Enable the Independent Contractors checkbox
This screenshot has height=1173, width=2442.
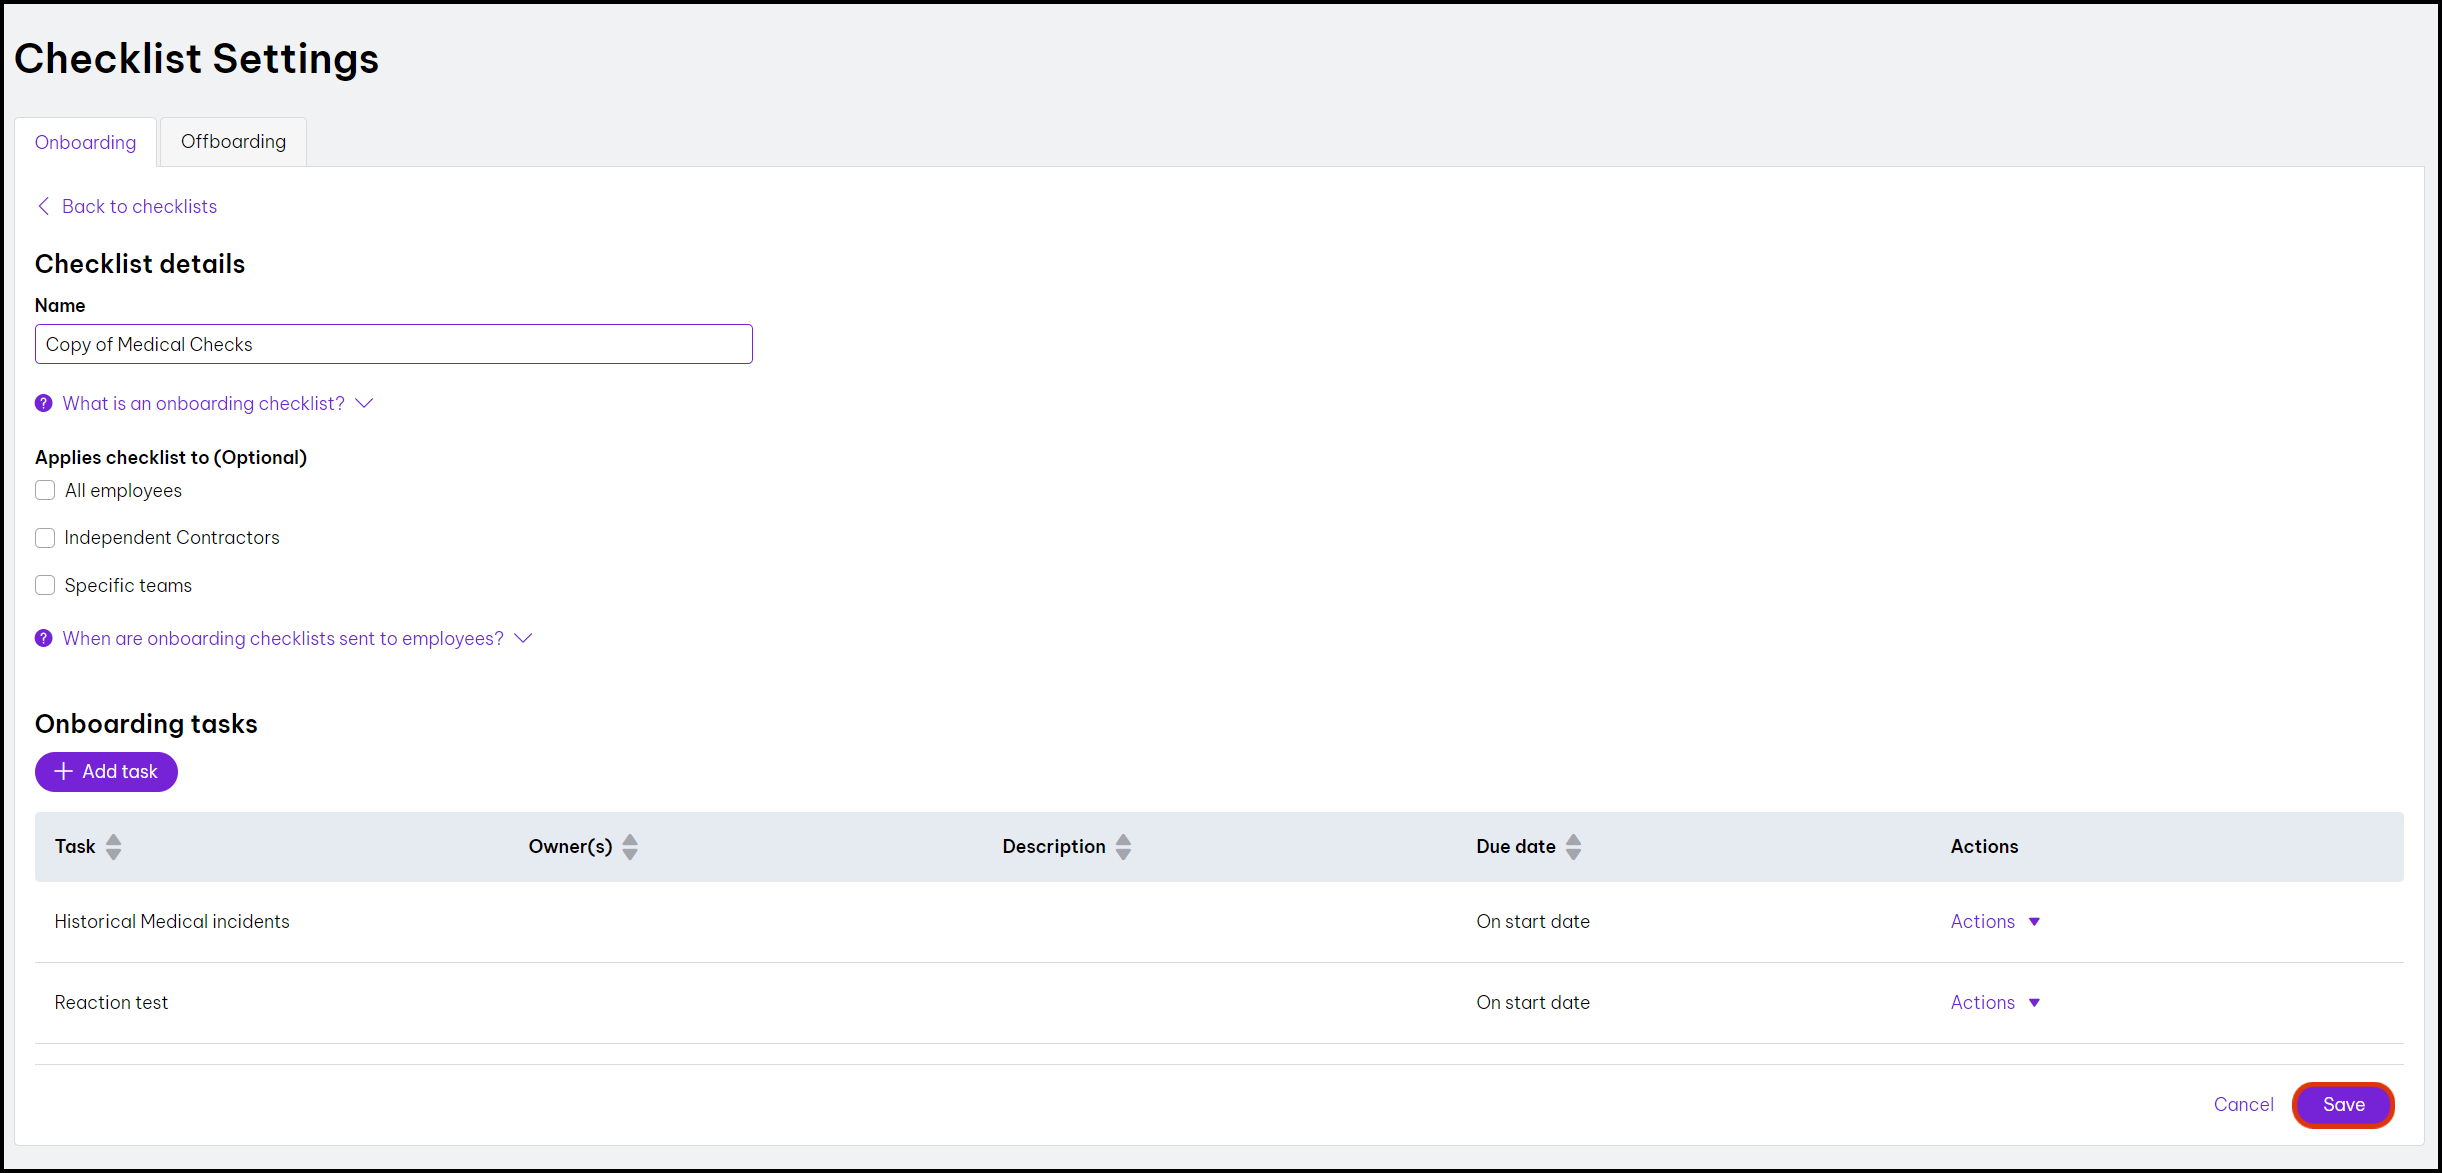[45, 538]
